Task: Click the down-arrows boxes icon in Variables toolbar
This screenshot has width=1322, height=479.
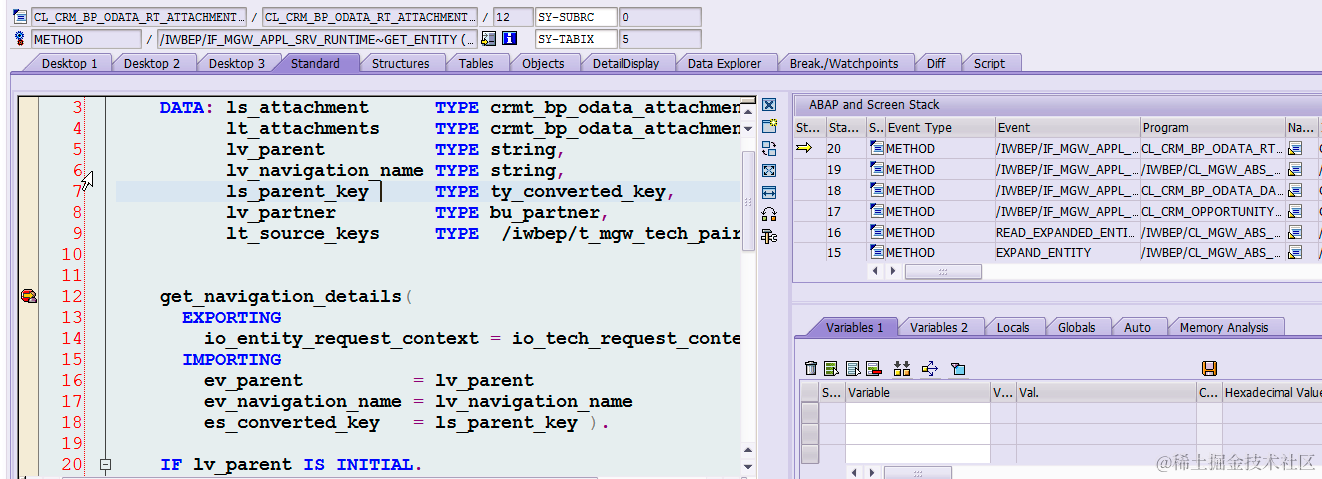Action: (x=902, y=368)
